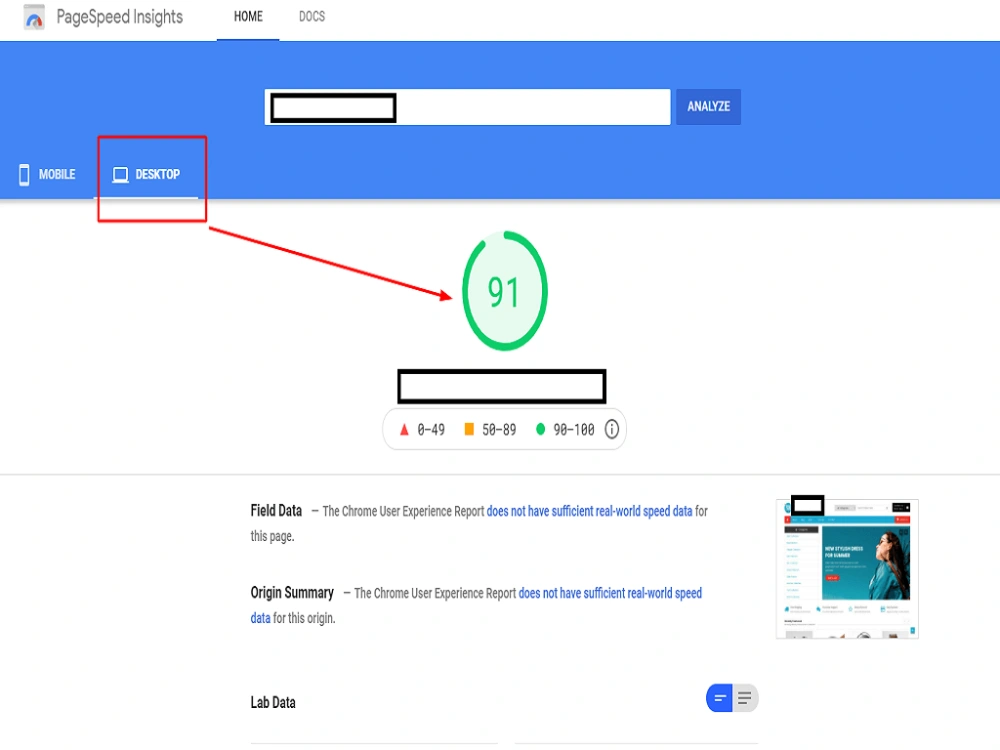Click the 0-49 range label
This screenshot has height=750, width=1000.
pyautogui.click(x=431, y=430)
